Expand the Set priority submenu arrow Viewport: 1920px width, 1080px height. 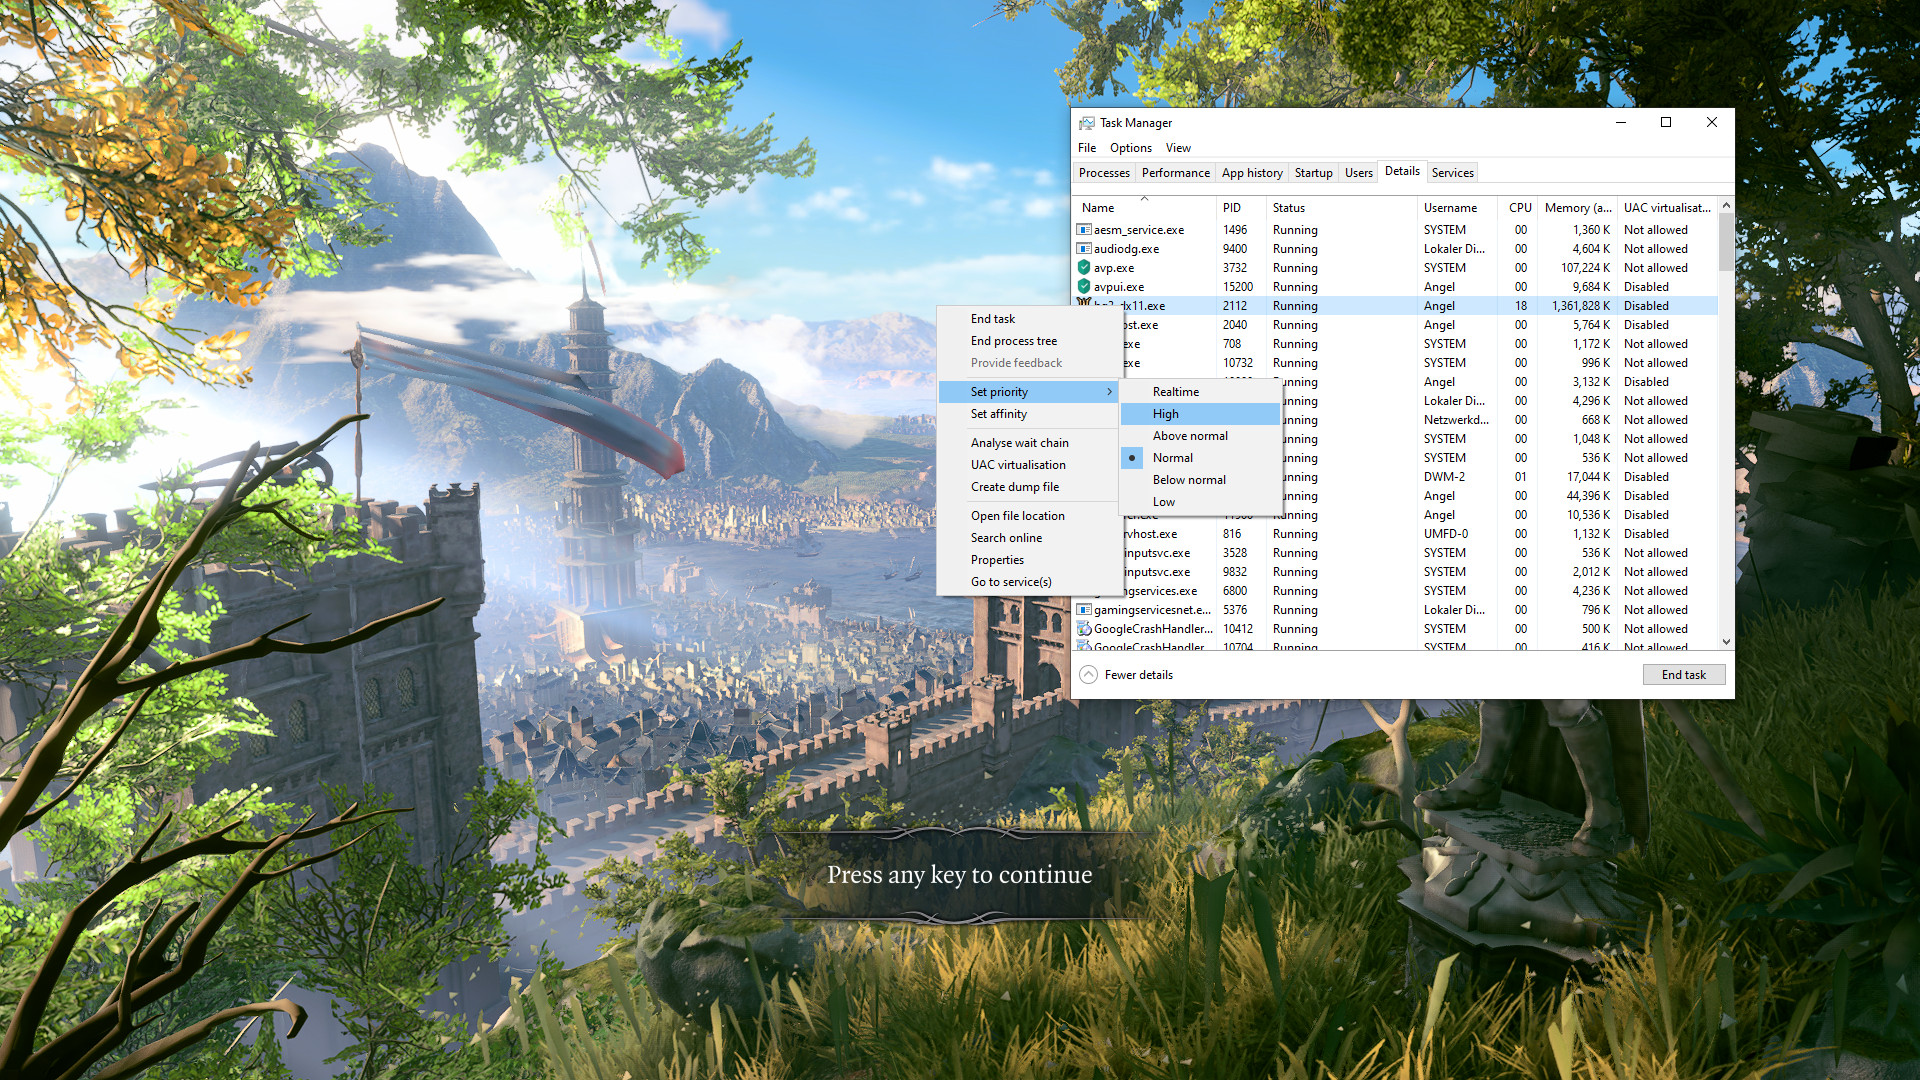pos(1109,392)
